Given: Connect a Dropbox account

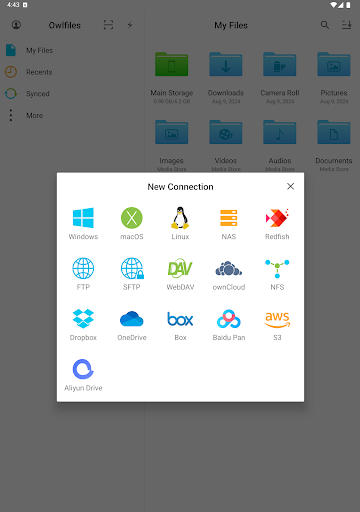Looking at the screenshot, I should pyautogui.click(x=83, y=324).
